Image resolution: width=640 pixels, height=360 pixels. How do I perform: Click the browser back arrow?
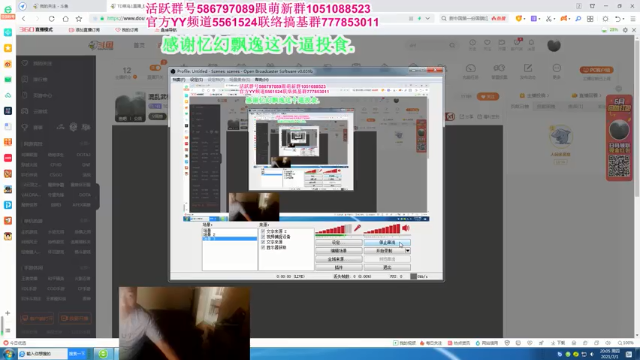pyautogui.click(x=24, y=19)
